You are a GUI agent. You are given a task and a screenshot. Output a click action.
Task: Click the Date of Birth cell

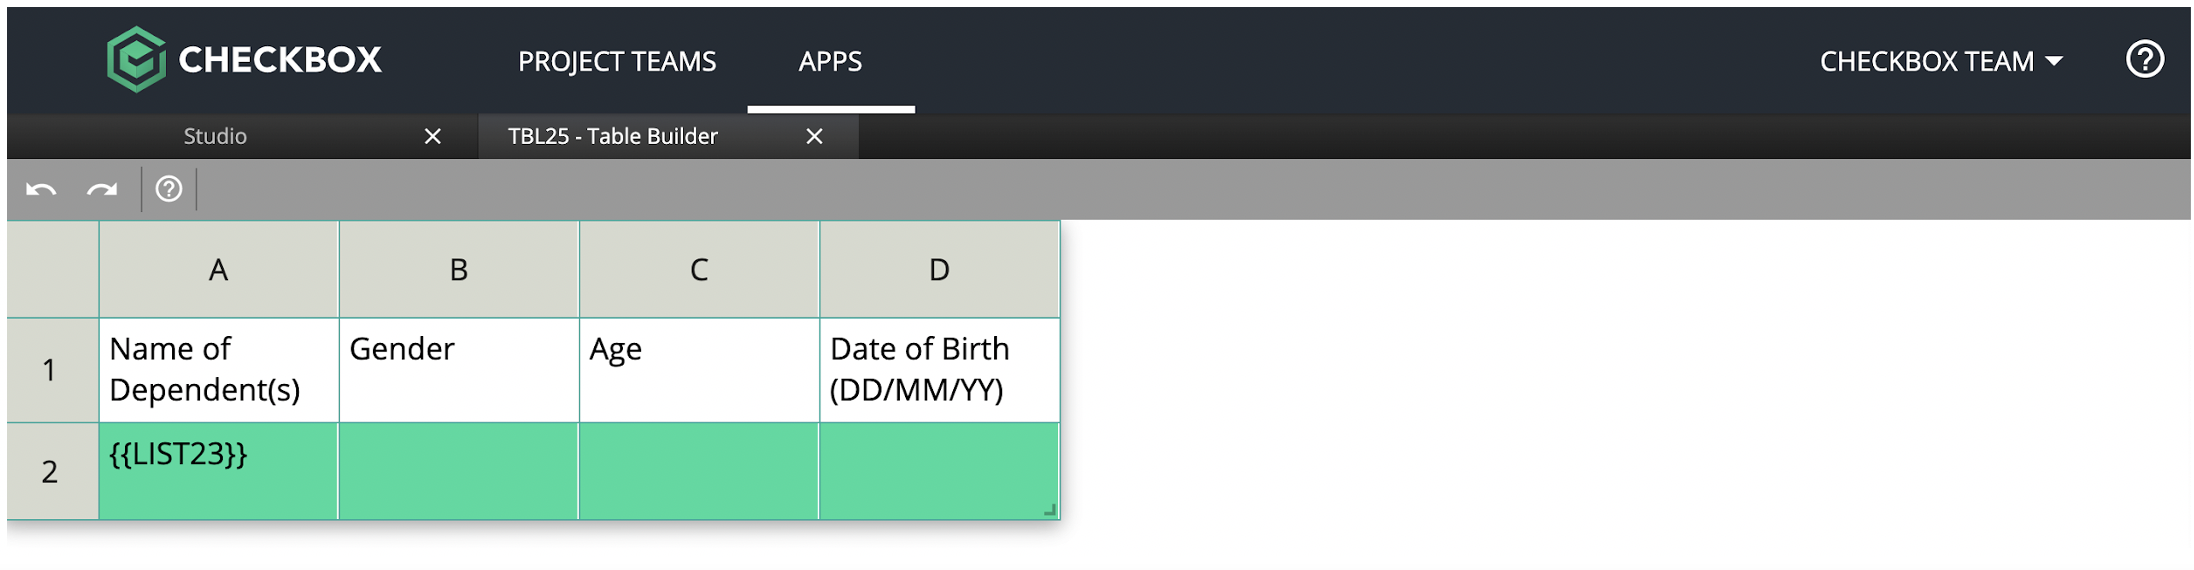click(x=939, y=369)
